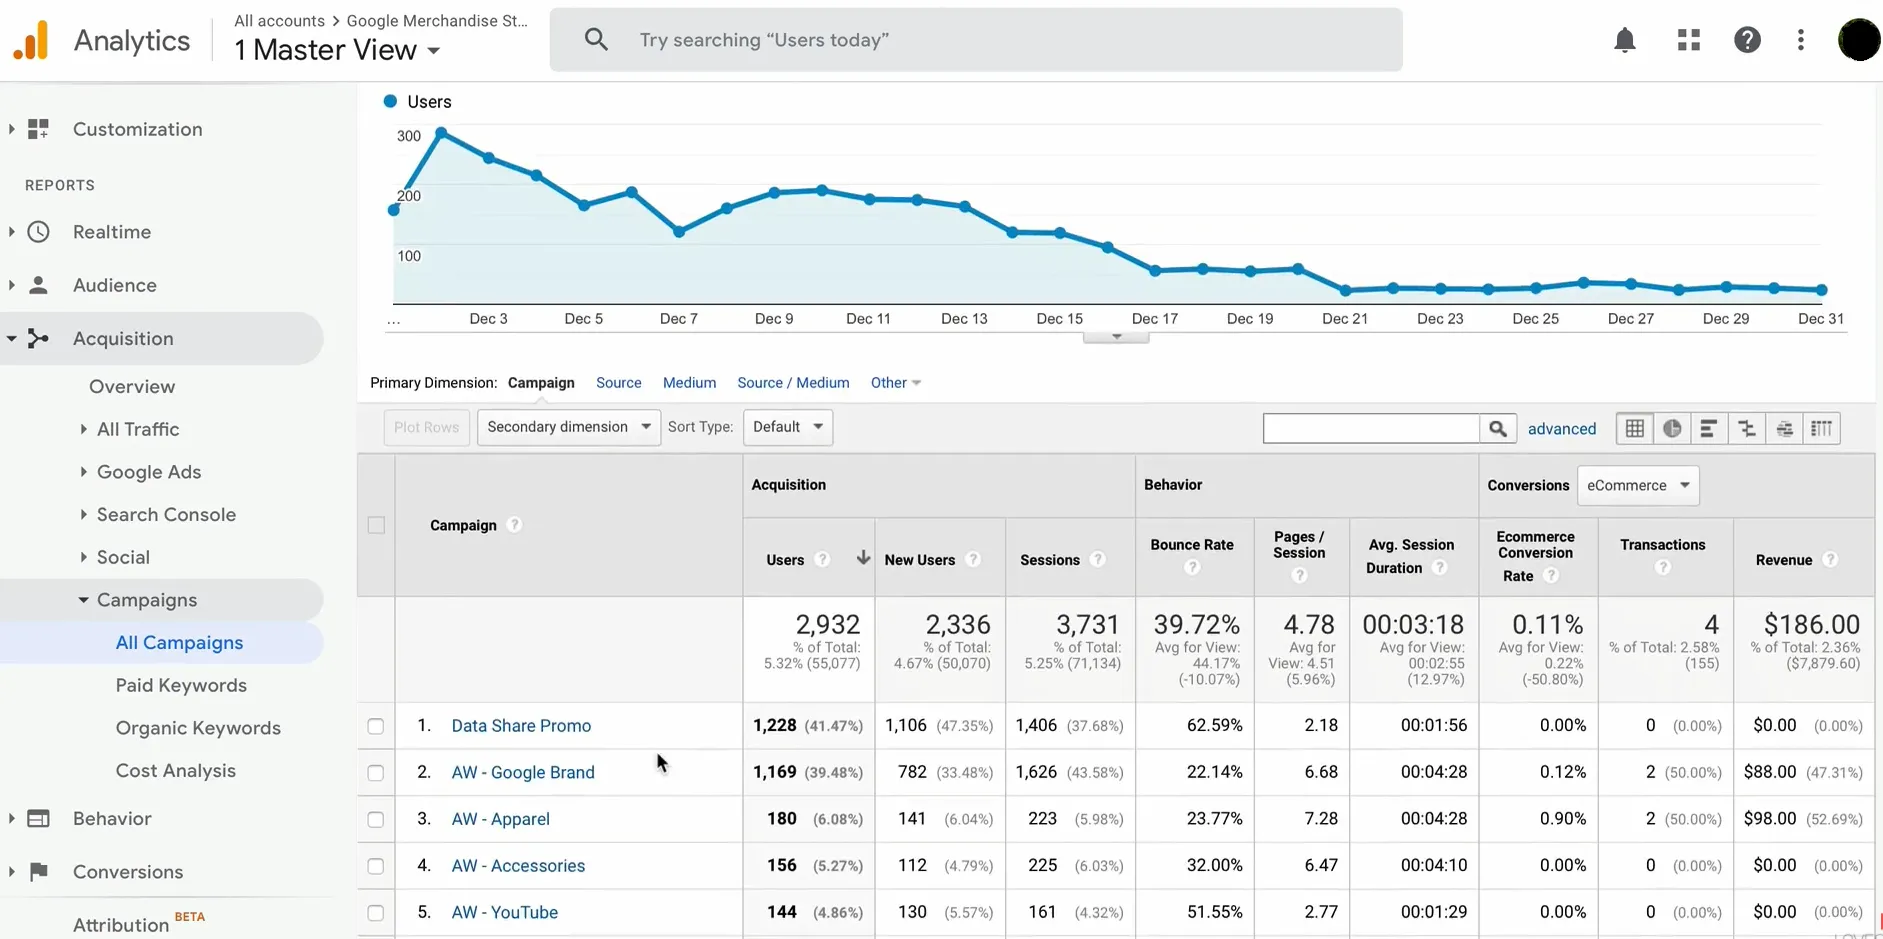Check the AW - Accessories row checkbox
Screen dimensions: 1883x939
[376, 866]
